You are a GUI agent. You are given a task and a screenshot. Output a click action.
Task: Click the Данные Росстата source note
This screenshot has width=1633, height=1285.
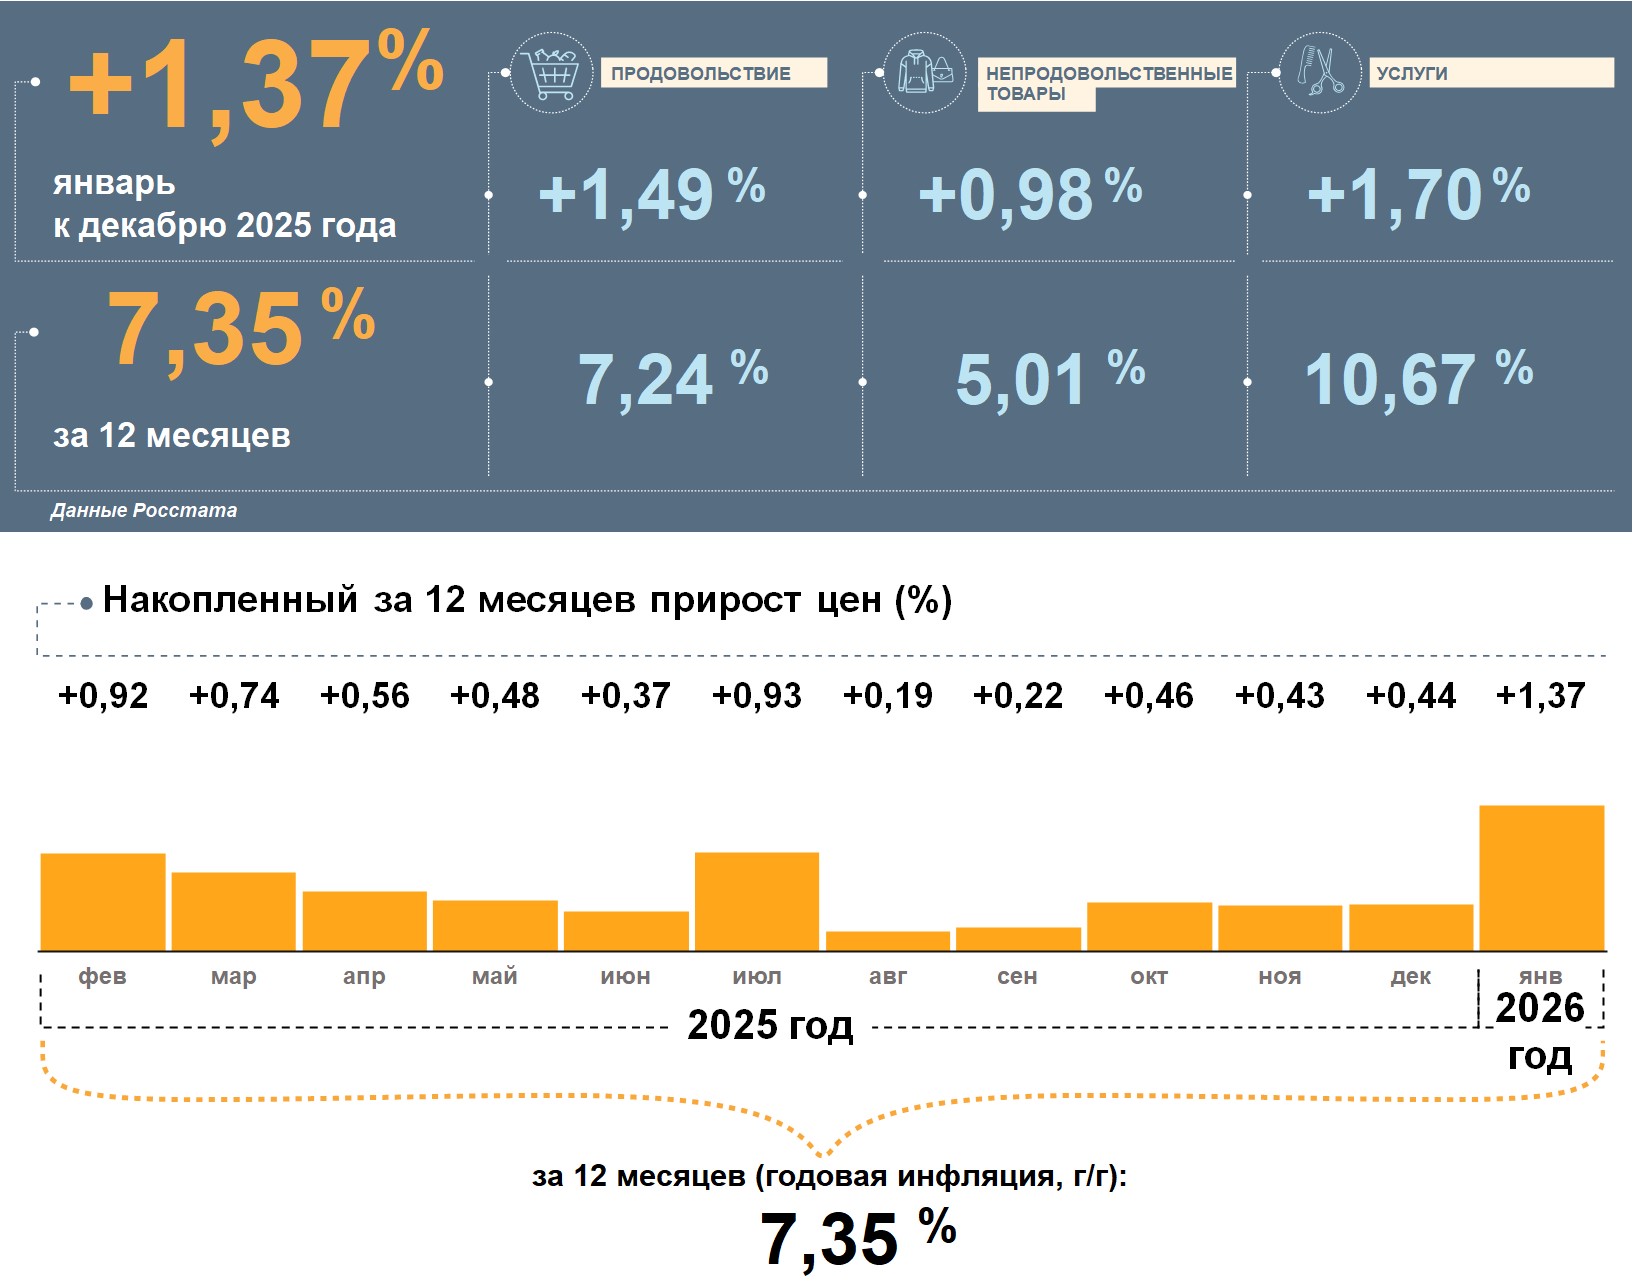pos(144,510)
